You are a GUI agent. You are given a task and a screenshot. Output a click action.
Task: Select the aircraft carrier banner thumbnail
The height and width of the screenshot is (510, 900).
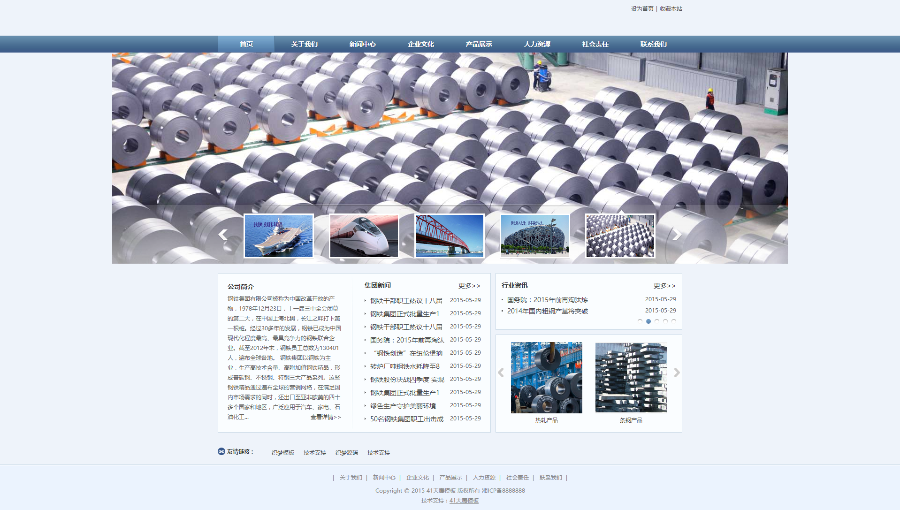tap(278, 236)
